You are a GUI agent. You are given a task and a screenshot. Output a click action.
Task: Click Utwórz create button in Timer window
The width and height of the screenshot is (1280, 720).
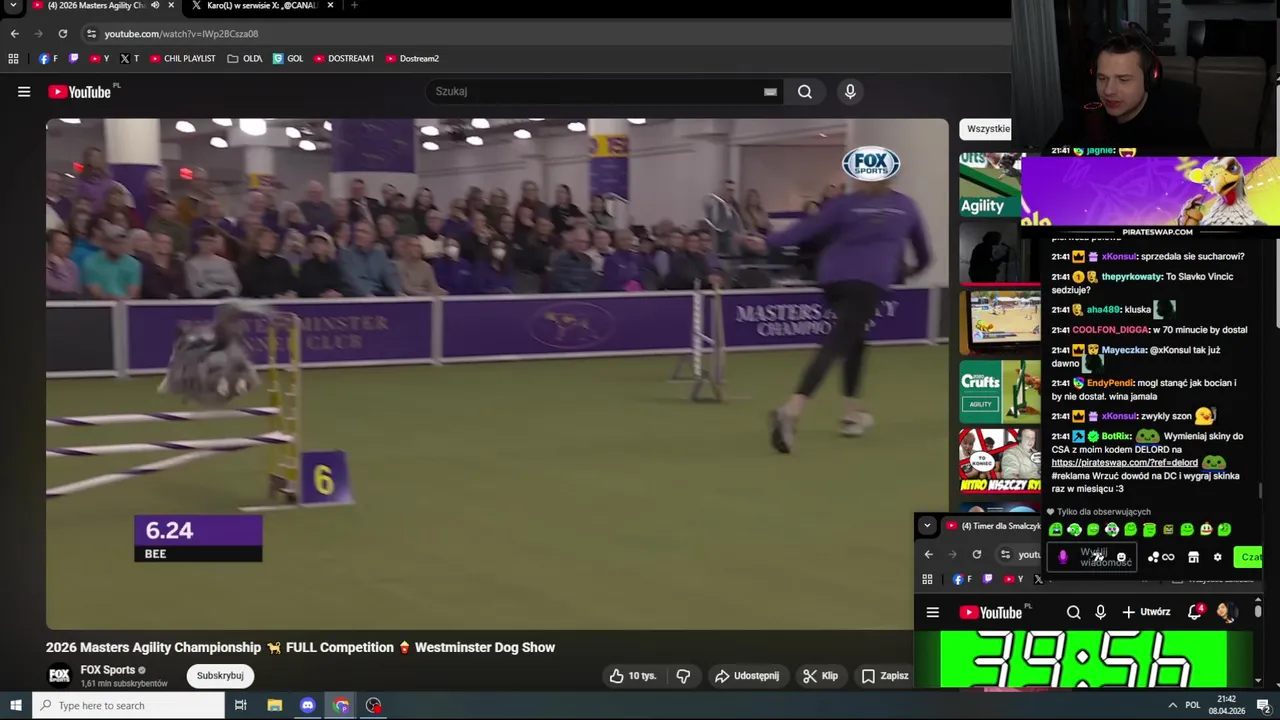1145,613
